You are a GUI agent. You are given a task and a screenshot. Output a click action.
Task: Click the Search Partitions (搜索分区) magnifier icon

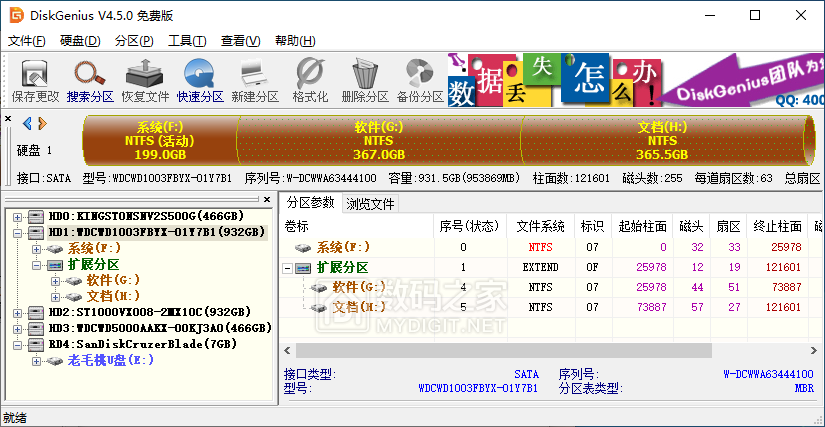tap(90, 74)
